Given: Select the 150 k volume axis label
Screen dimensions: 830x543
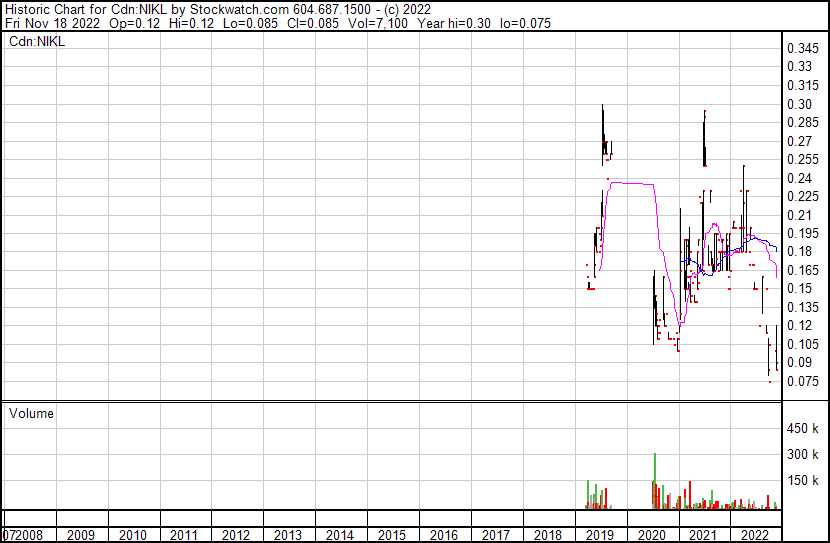Looking at the screenshot, I should [x=803, y=481].
